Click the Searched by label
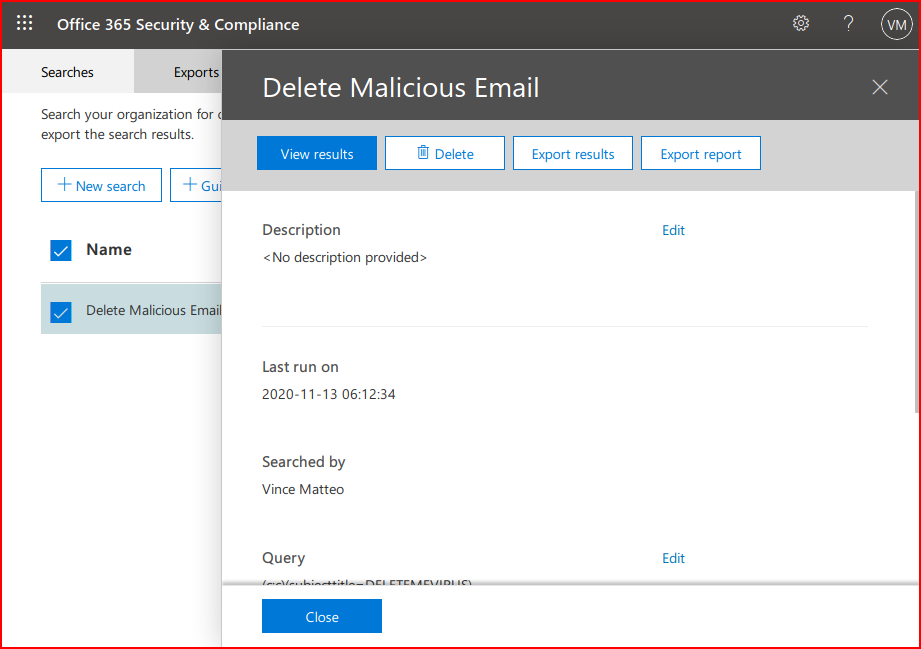Screen dimensions: 921x649 click(304, 462)
